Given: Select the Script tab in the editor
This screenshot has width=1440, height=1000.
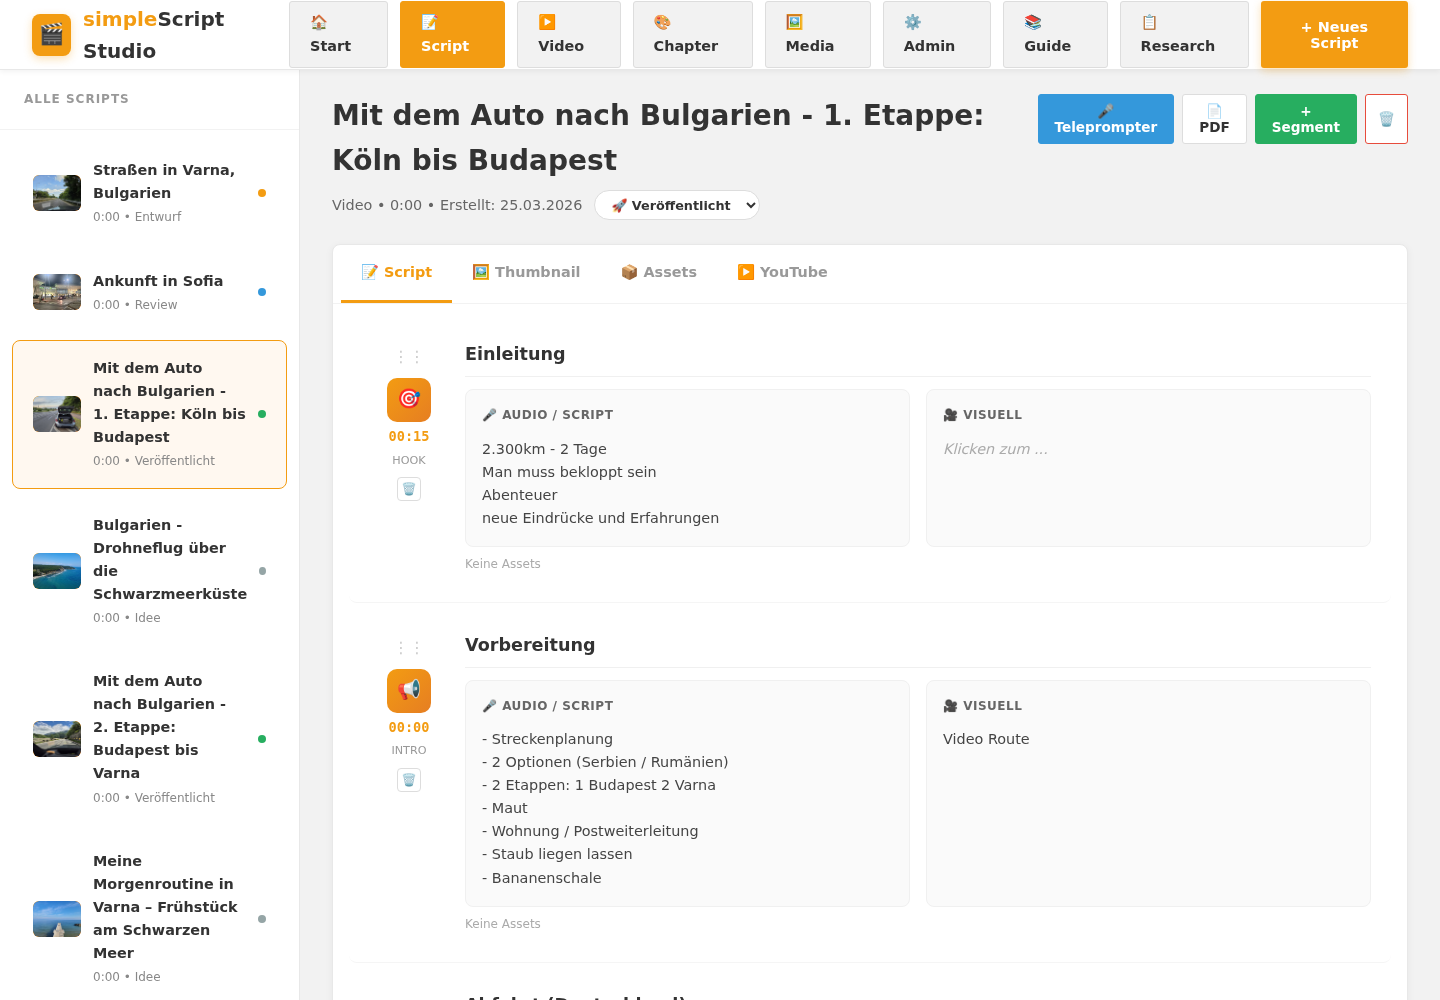Looking at the screenshot, I should (x=396, y=272).
